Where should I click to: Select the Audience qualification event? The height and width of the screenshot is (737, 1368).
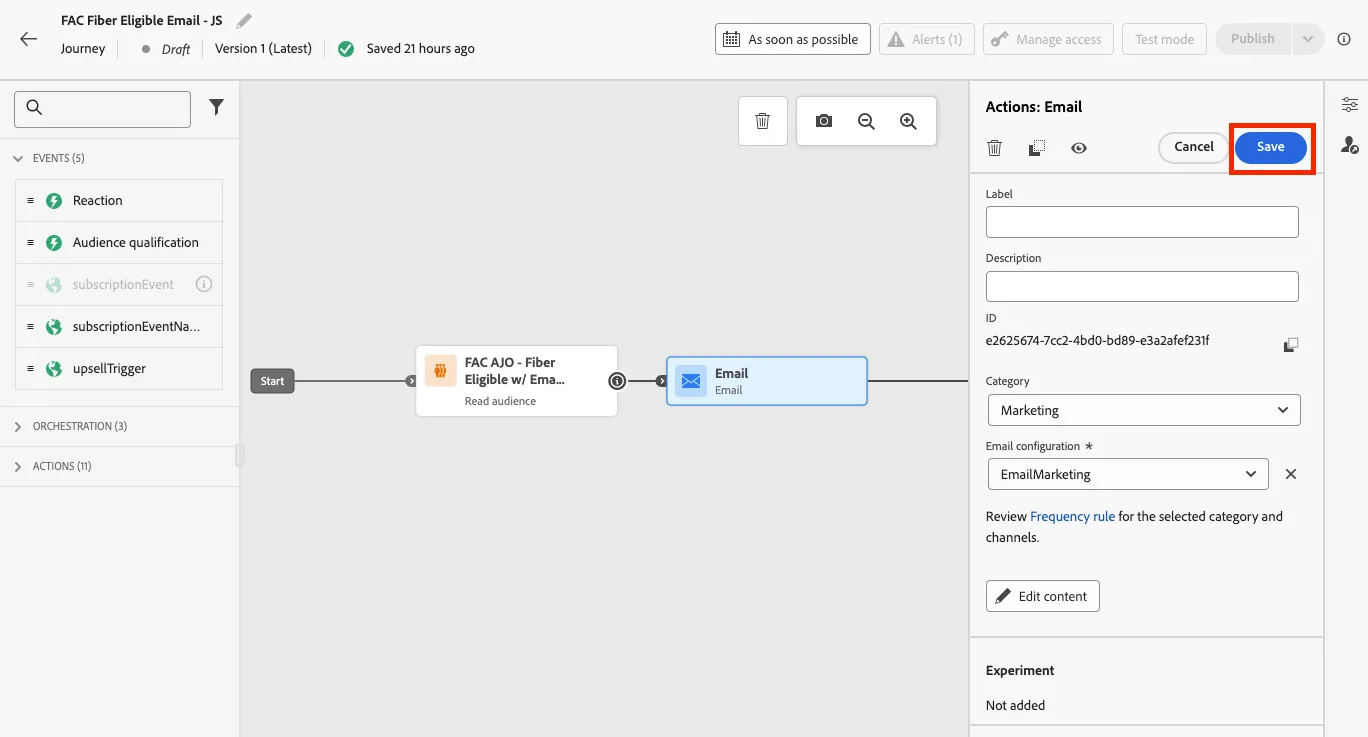(119, 242)
